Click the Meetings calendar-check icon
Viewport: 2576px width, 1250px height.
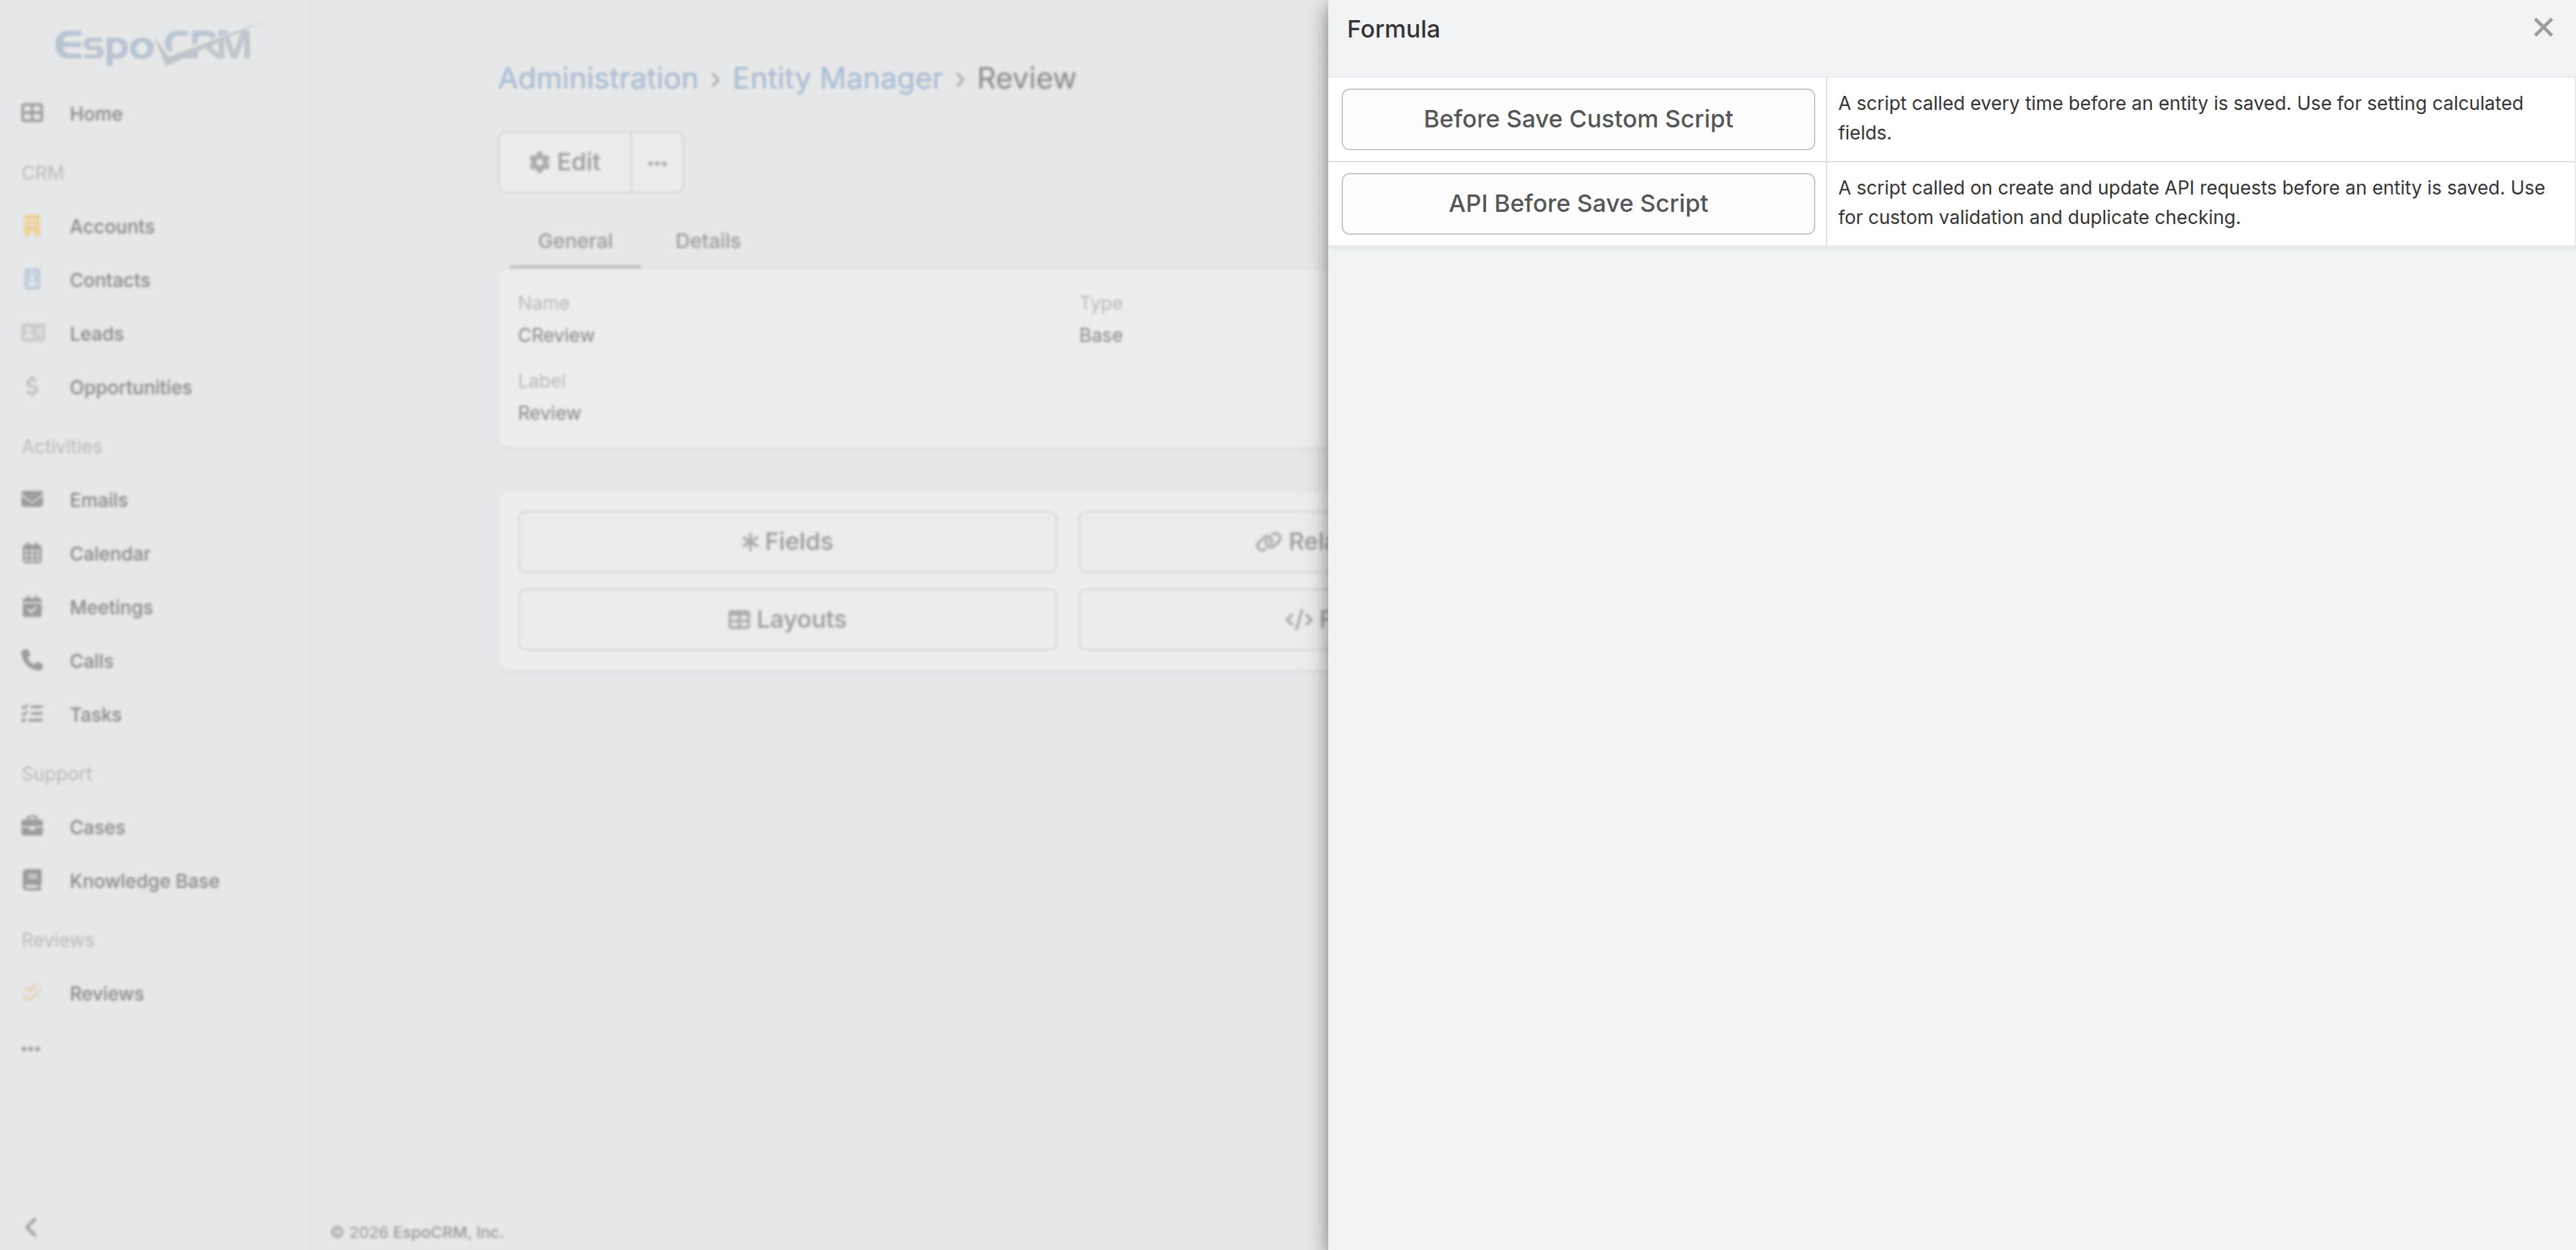32,607
